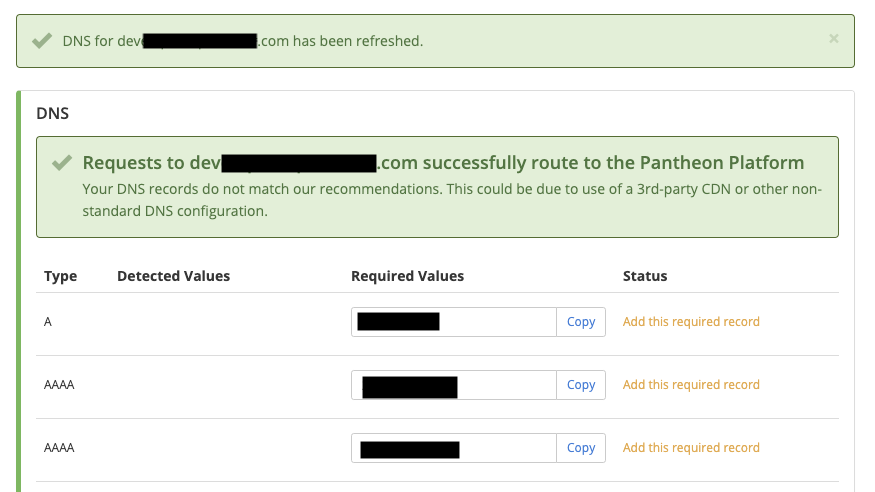Dismiss the DNS refreshed notification
This screenshot has height=492, width=875.
[833, 38]
